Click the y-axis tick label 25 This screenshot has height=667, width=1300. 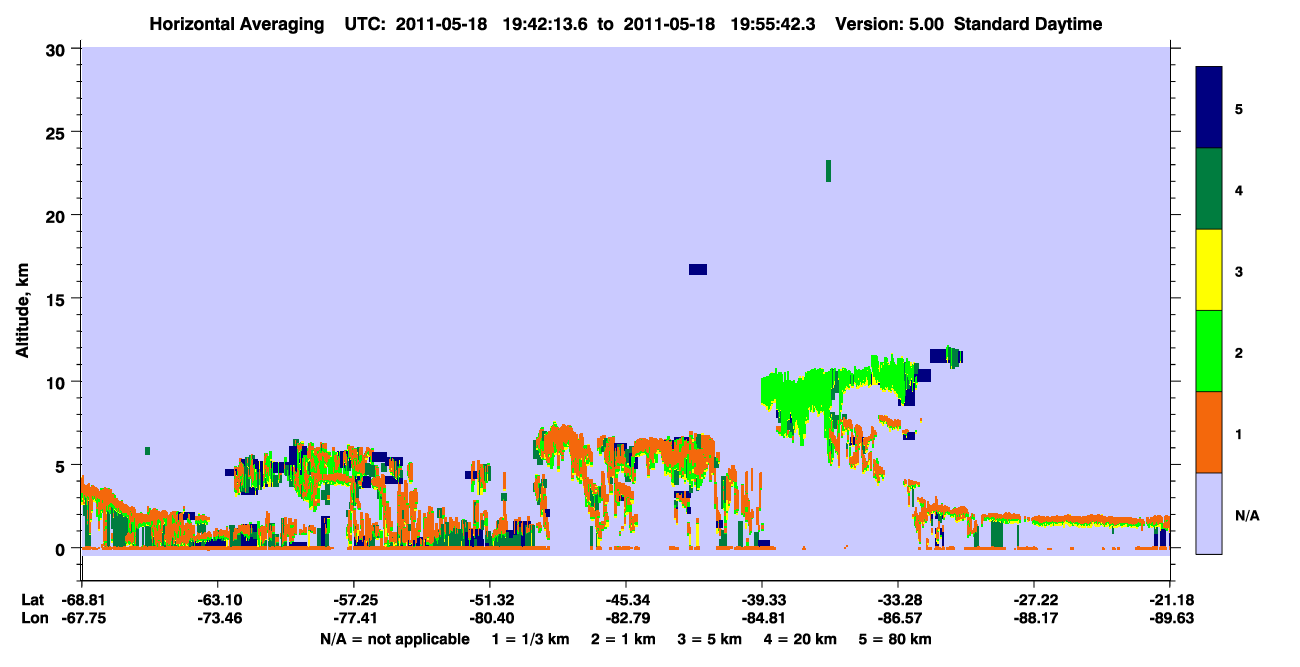point(58,132)
